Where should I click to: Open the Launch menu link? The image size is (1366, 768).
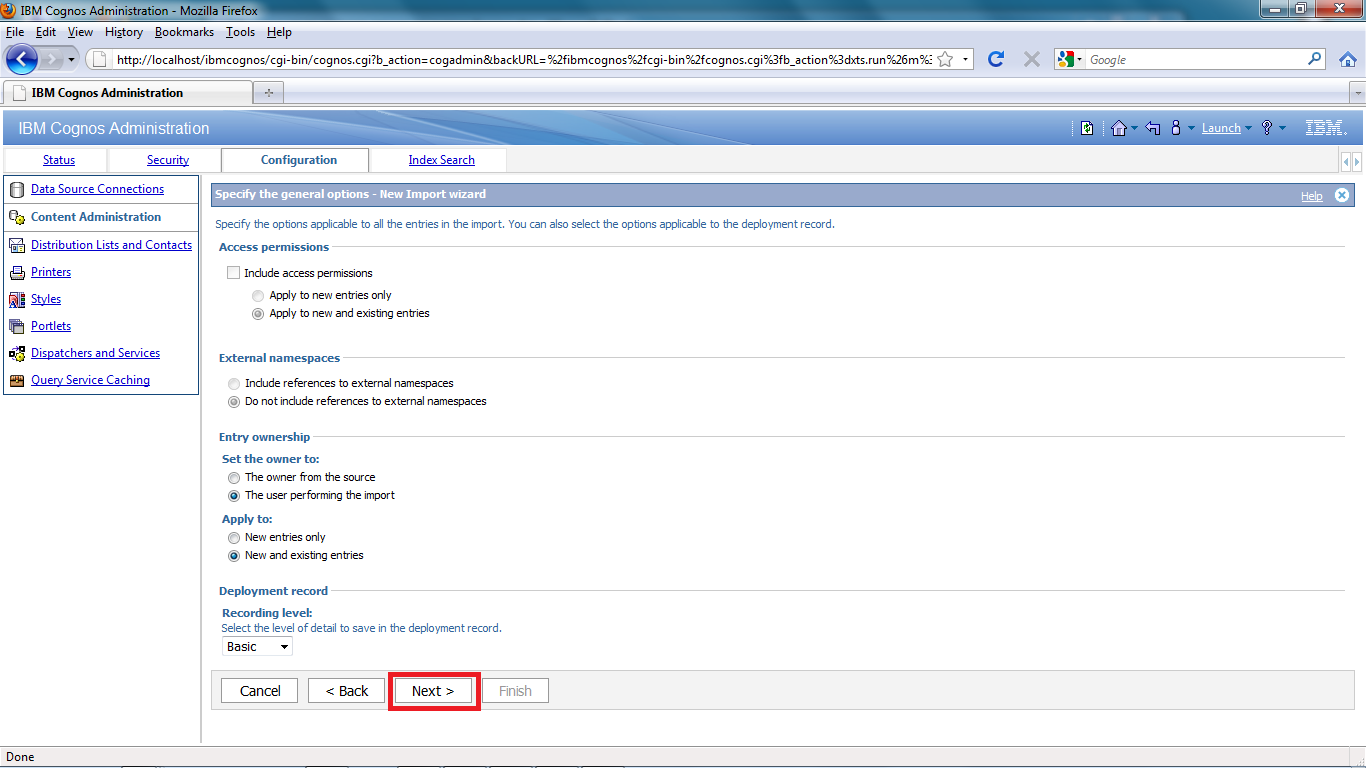(x=1221, y=128)
